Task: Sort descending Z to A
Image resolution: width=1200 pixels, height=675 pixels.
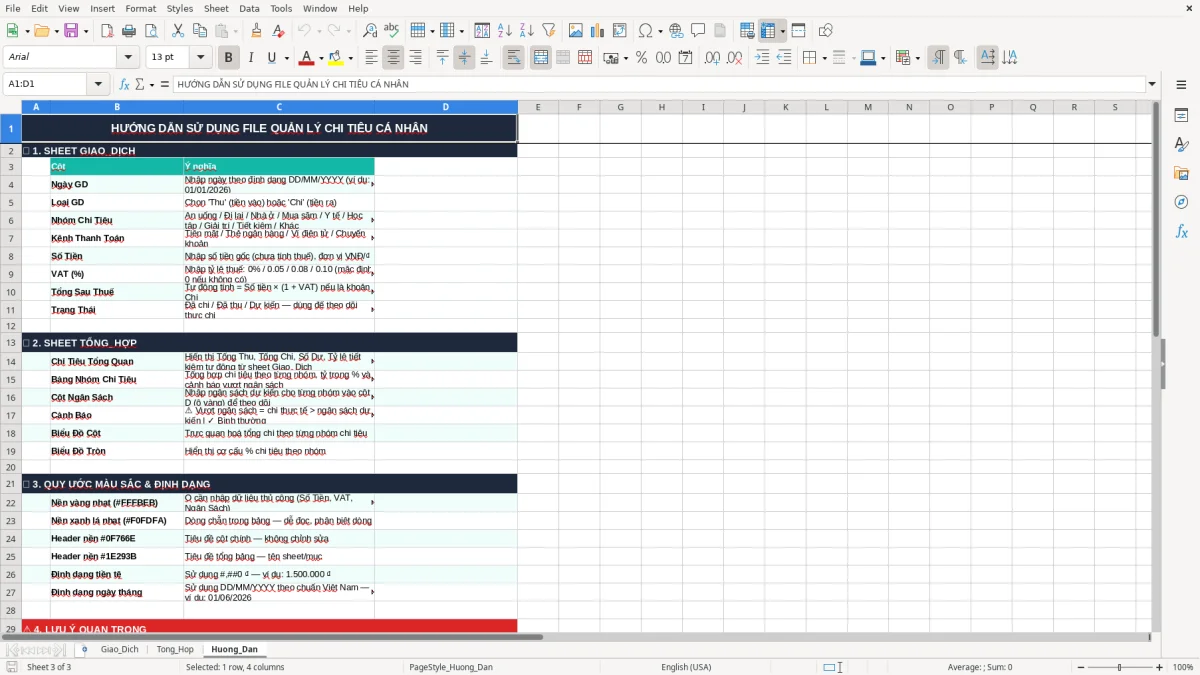Action: tap(526, 31)
